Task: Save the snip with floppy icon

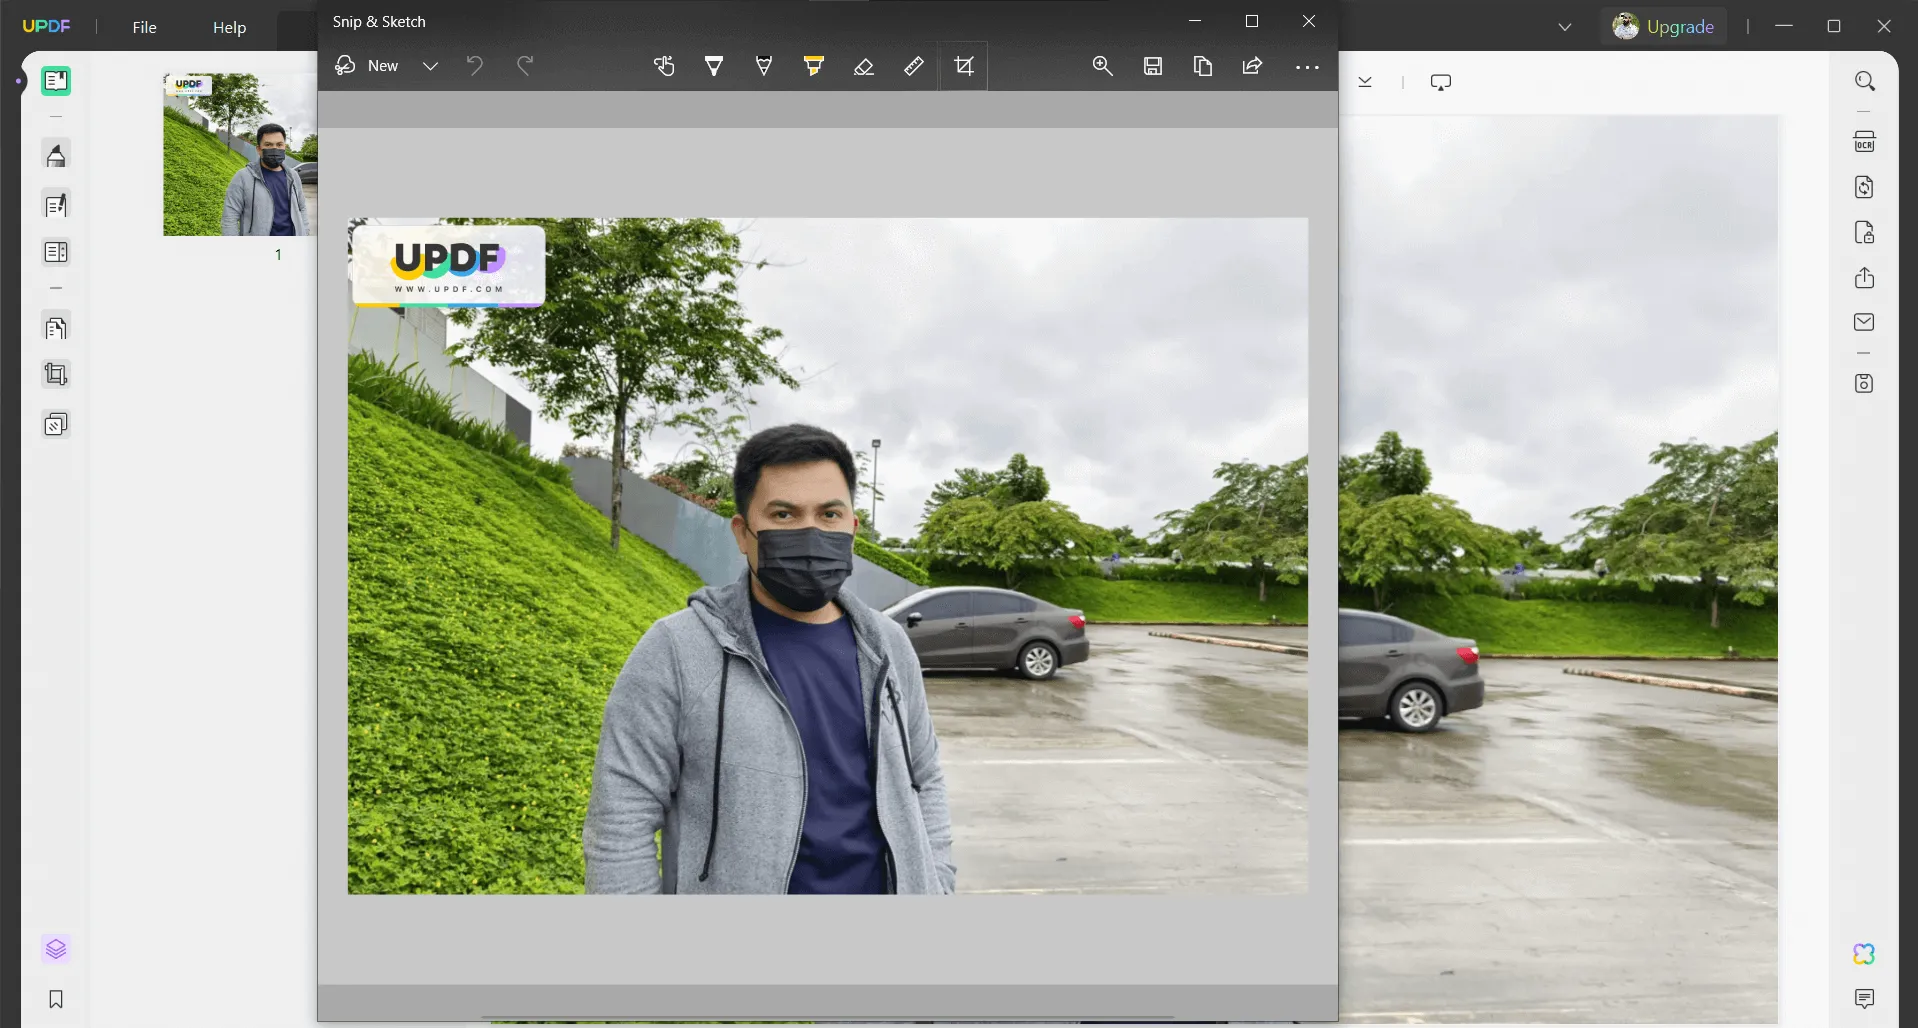Action: tap(1153, 66)
